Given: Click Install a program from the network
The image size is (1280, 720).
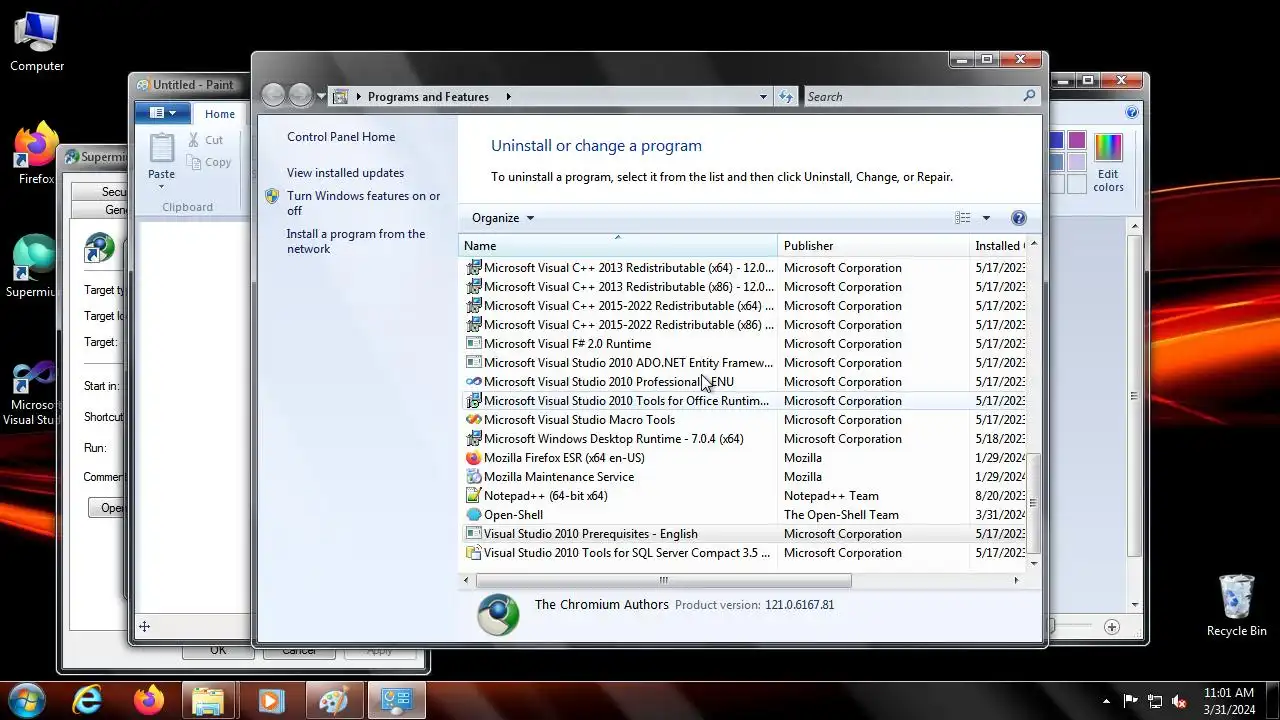Looking at the screenshot, I should pyautogui.click(x=356, y=241).
